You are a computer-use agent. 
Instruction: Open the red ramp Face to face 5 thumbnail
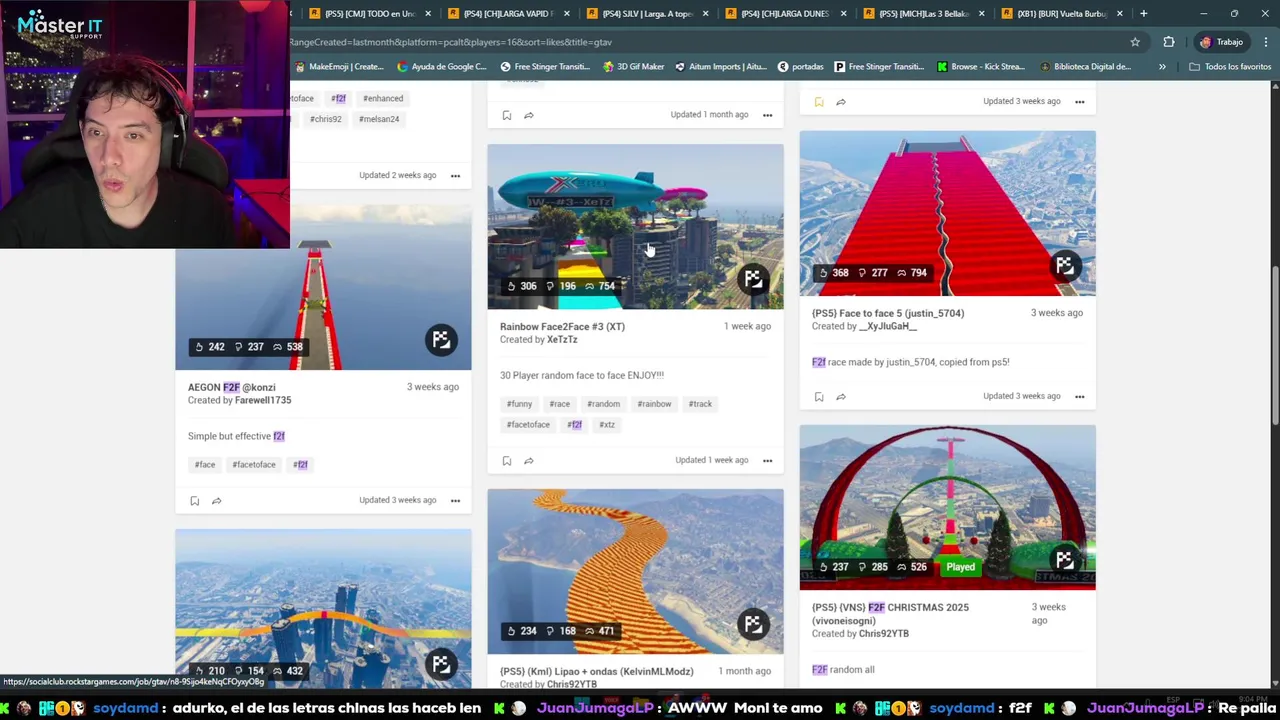point(947,213)
